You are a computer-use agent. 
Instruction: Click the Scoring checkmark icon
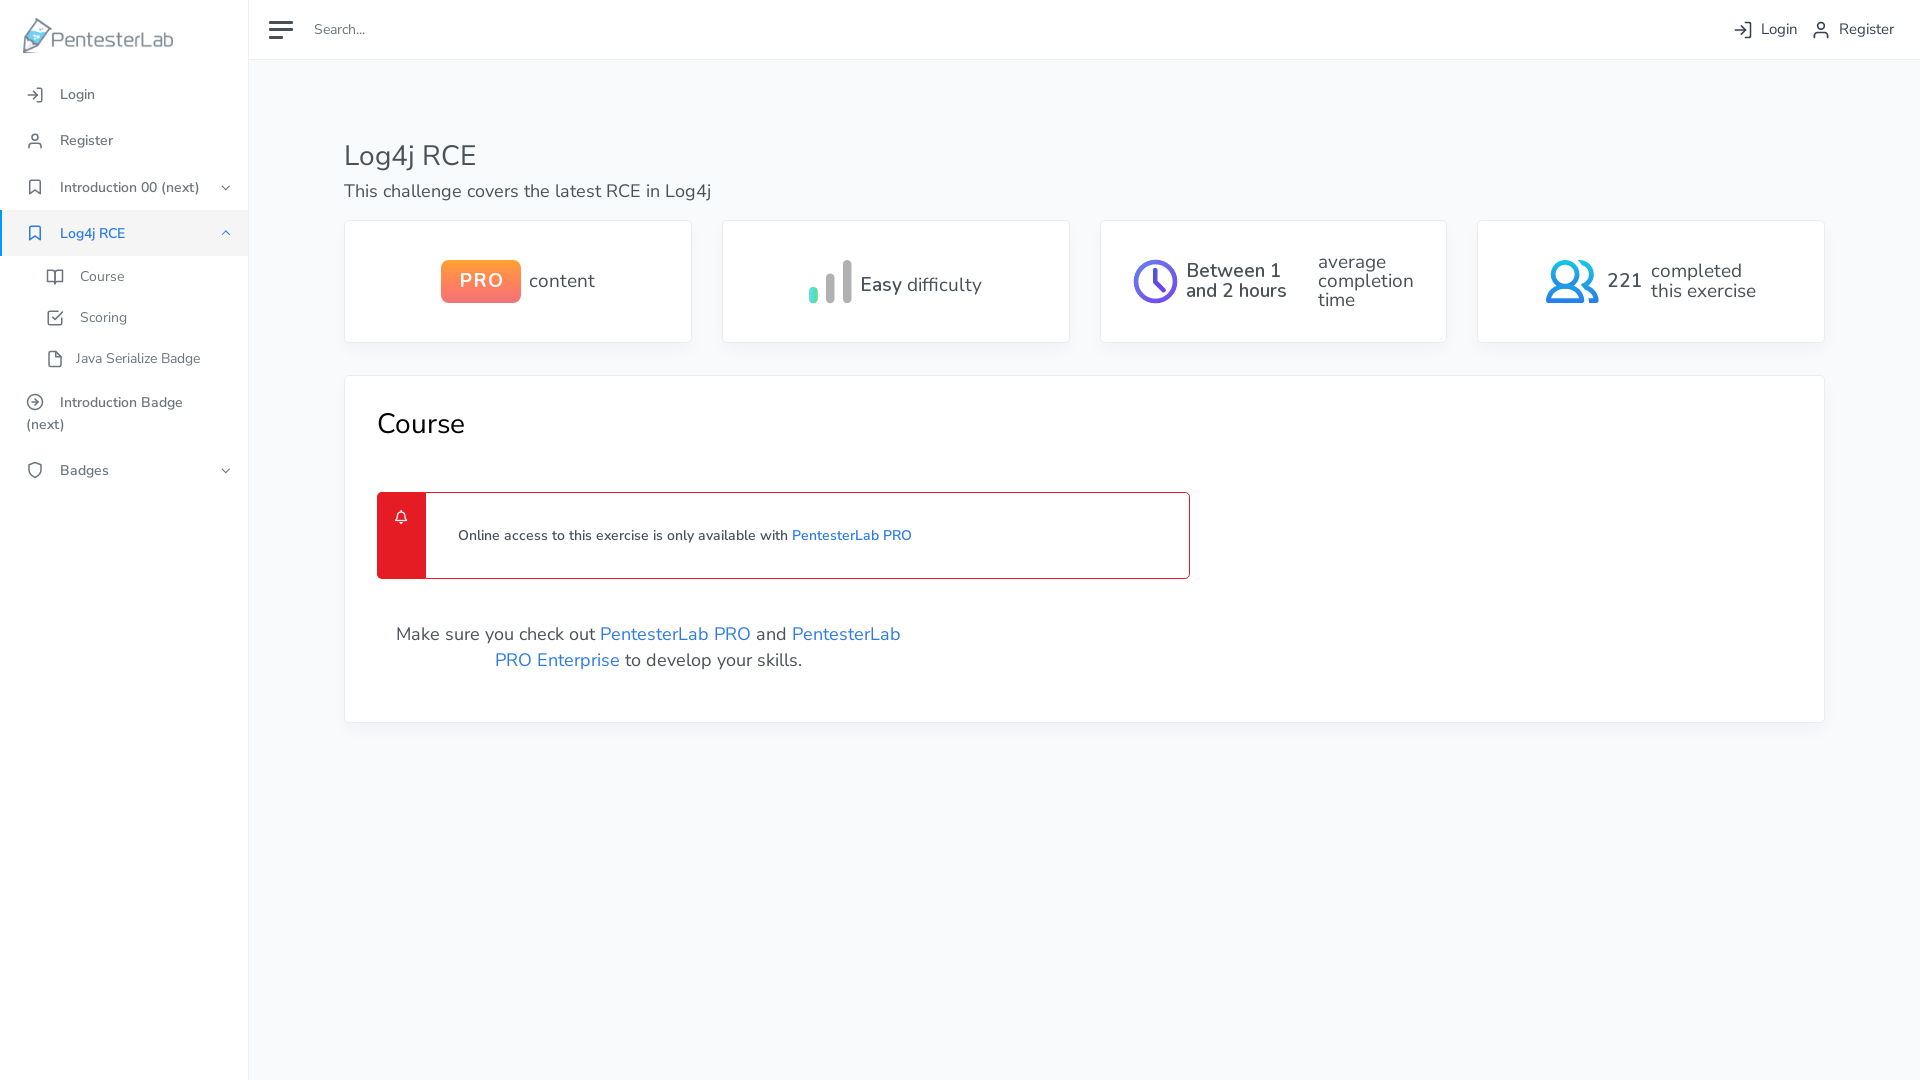(55, 318)
